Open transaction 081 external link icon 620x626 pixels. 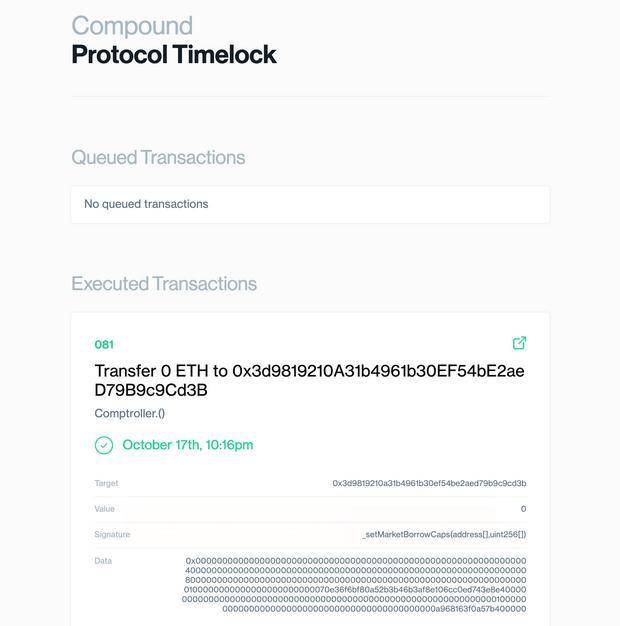(x=519, y=343)
